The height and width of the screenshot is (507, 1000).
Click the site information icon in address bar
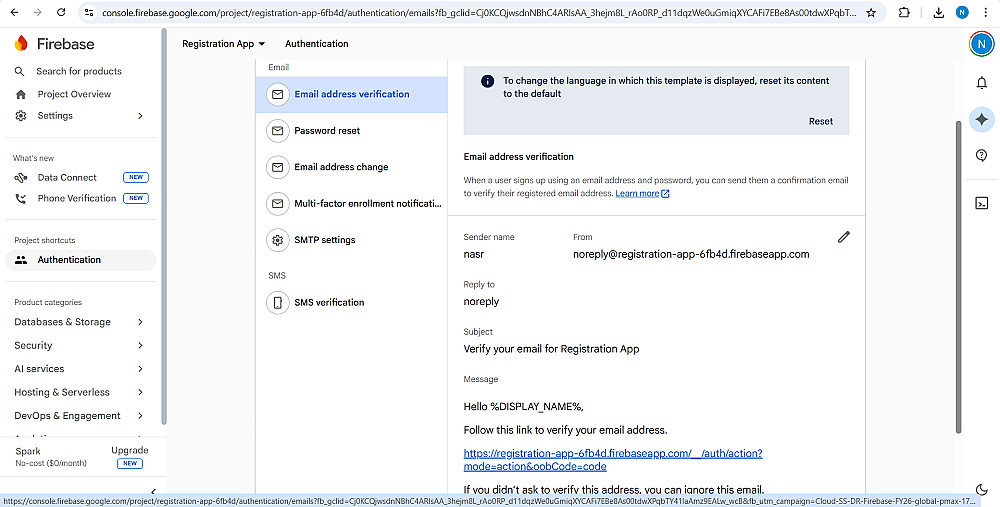tap(89, 12)
